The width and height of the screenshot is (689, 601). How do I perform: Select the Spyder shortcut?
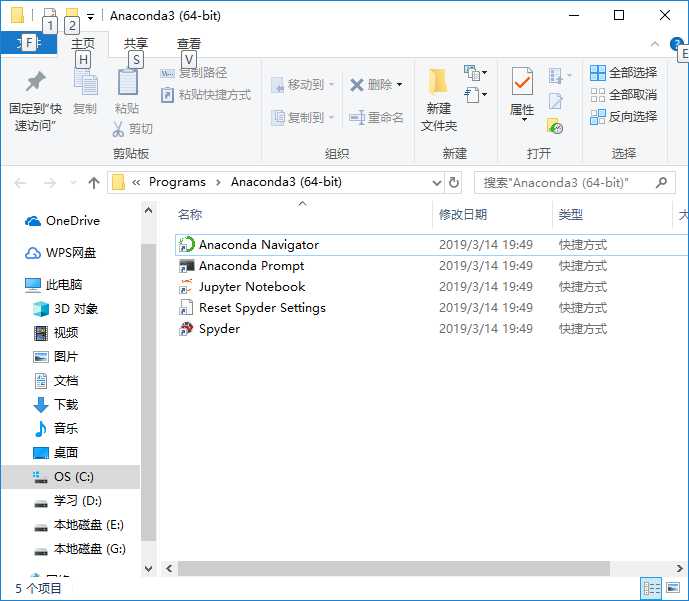pos(432,329)
